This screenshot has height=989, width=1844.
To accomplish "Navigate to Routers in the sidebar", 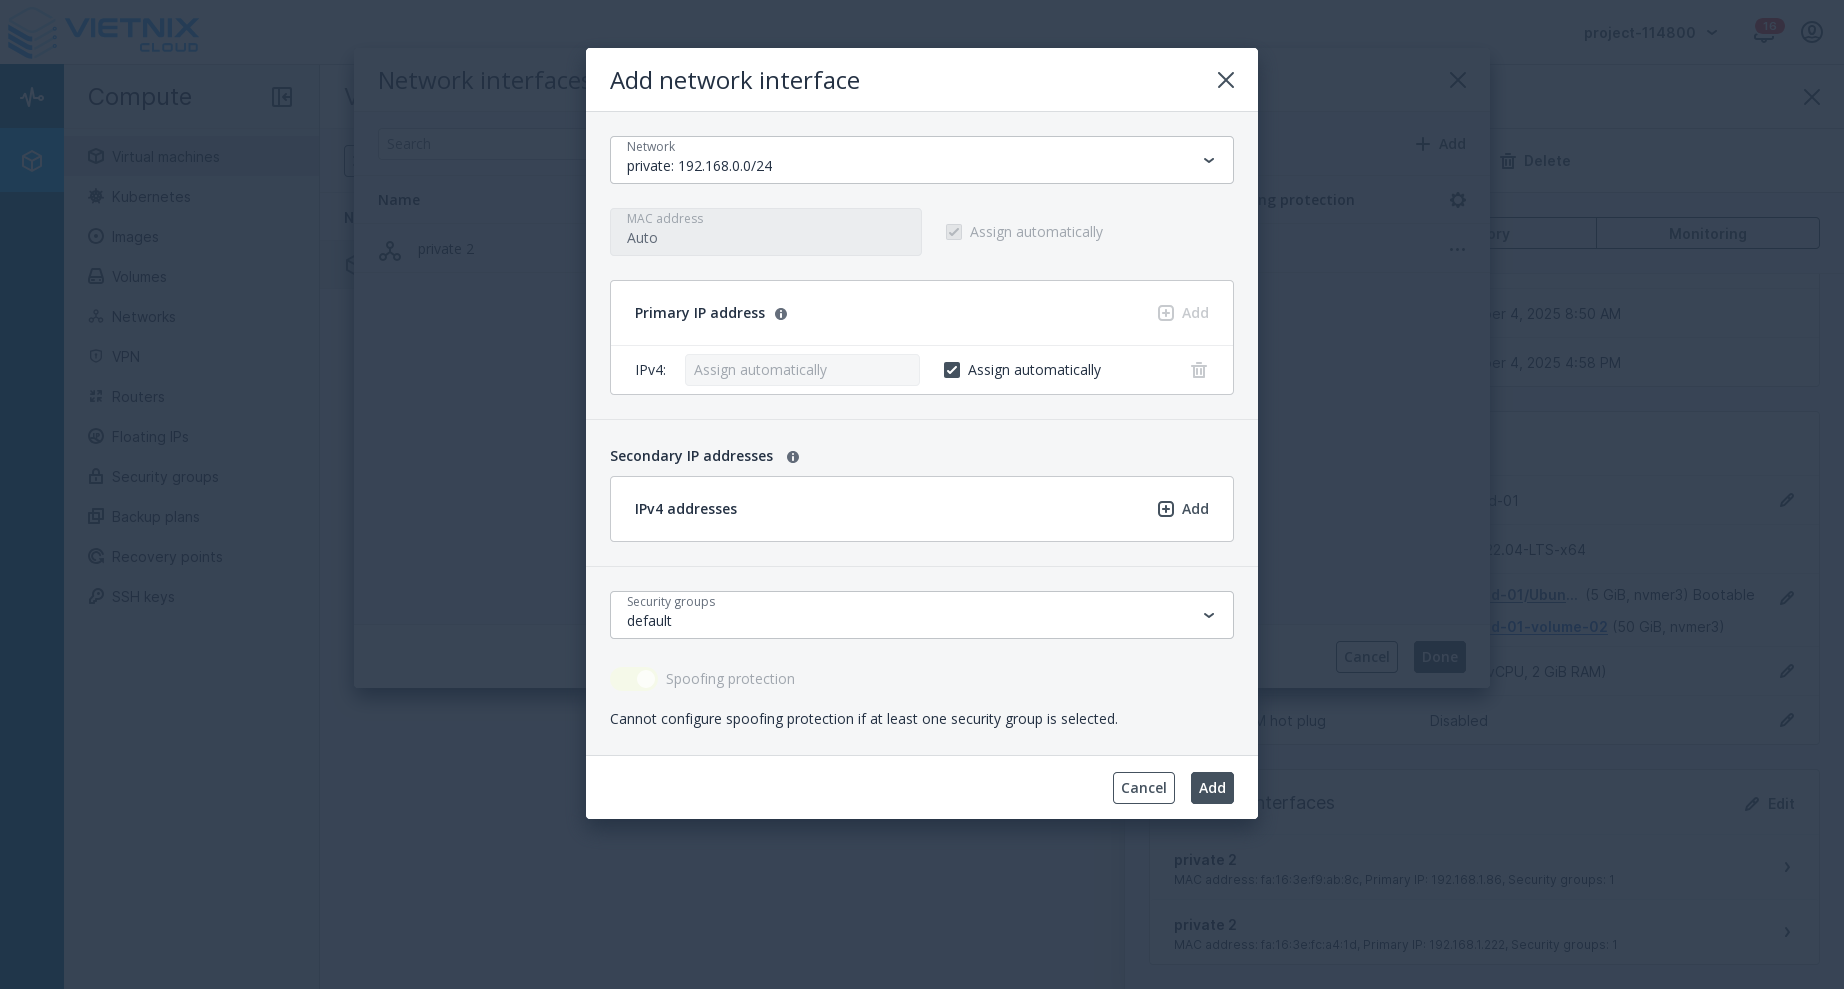I will click(96, 397).
